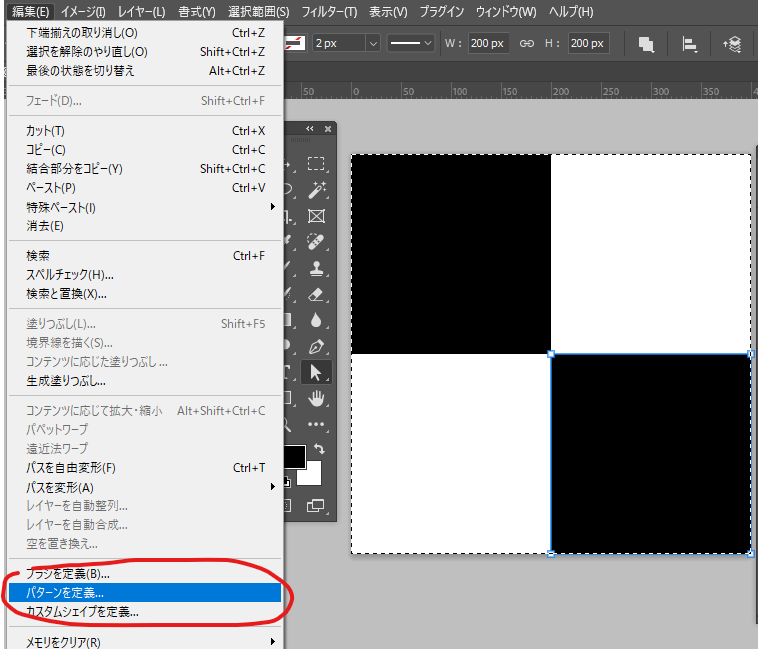This screenshot has width=758, height=649.
Task: Select the Frame tool
Action: pyautogui.click(x=317, y=216)
